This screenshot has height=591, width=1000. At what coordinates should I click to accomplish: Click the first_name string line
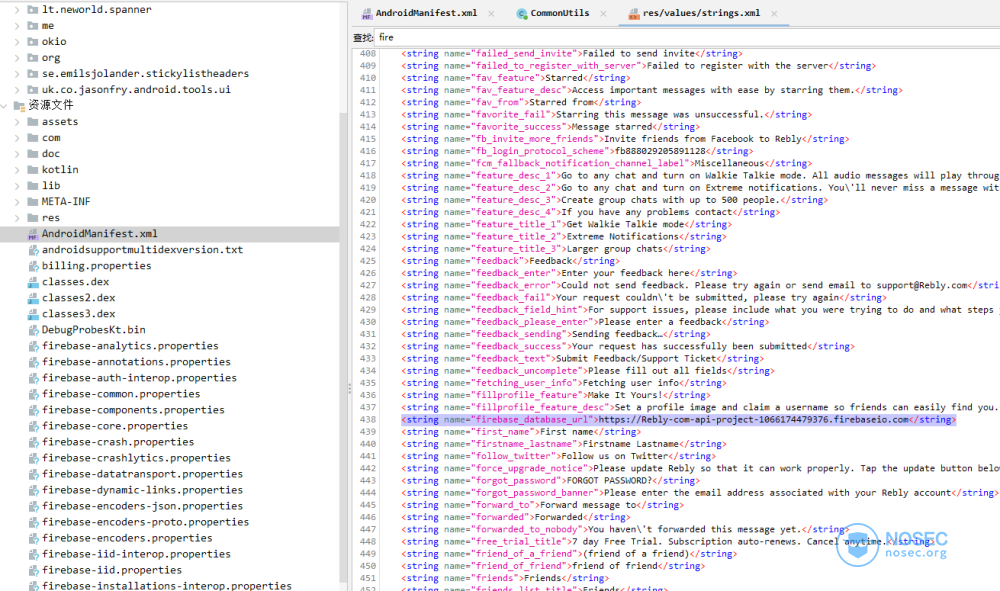pyautogui.click(x=519, y=432)
